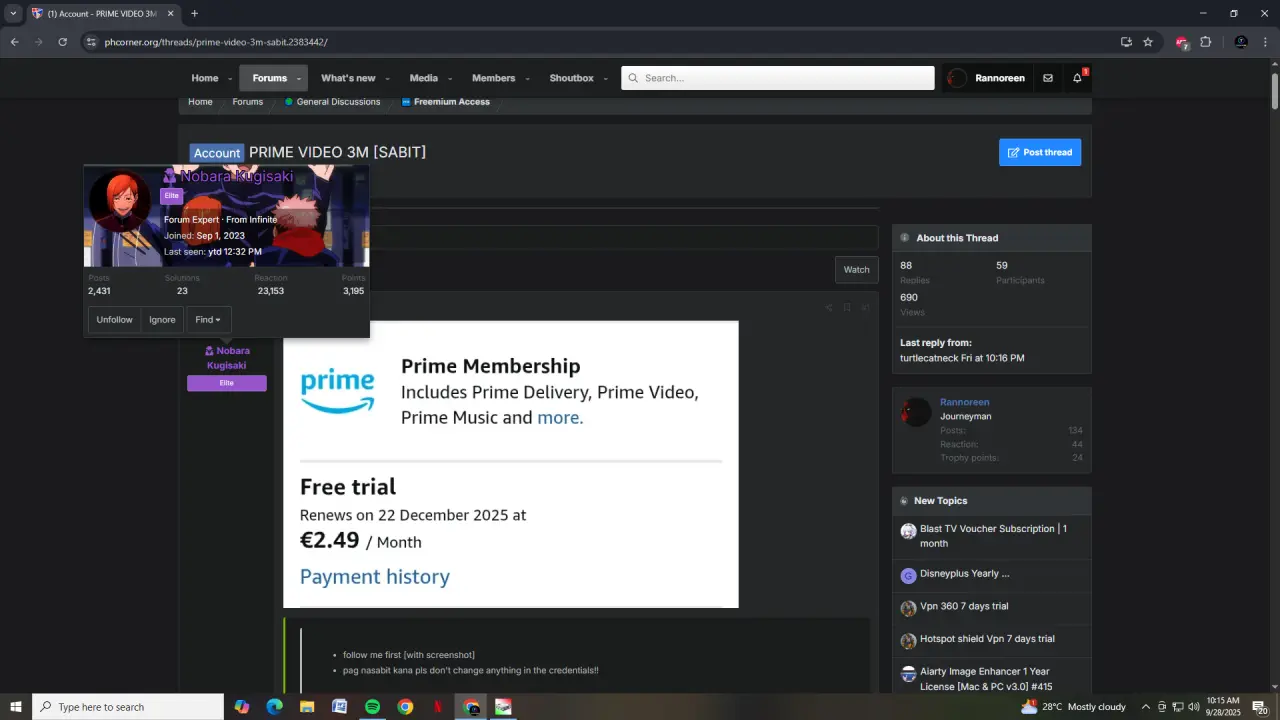Click the share icon on the post

[x=828, y=308]
